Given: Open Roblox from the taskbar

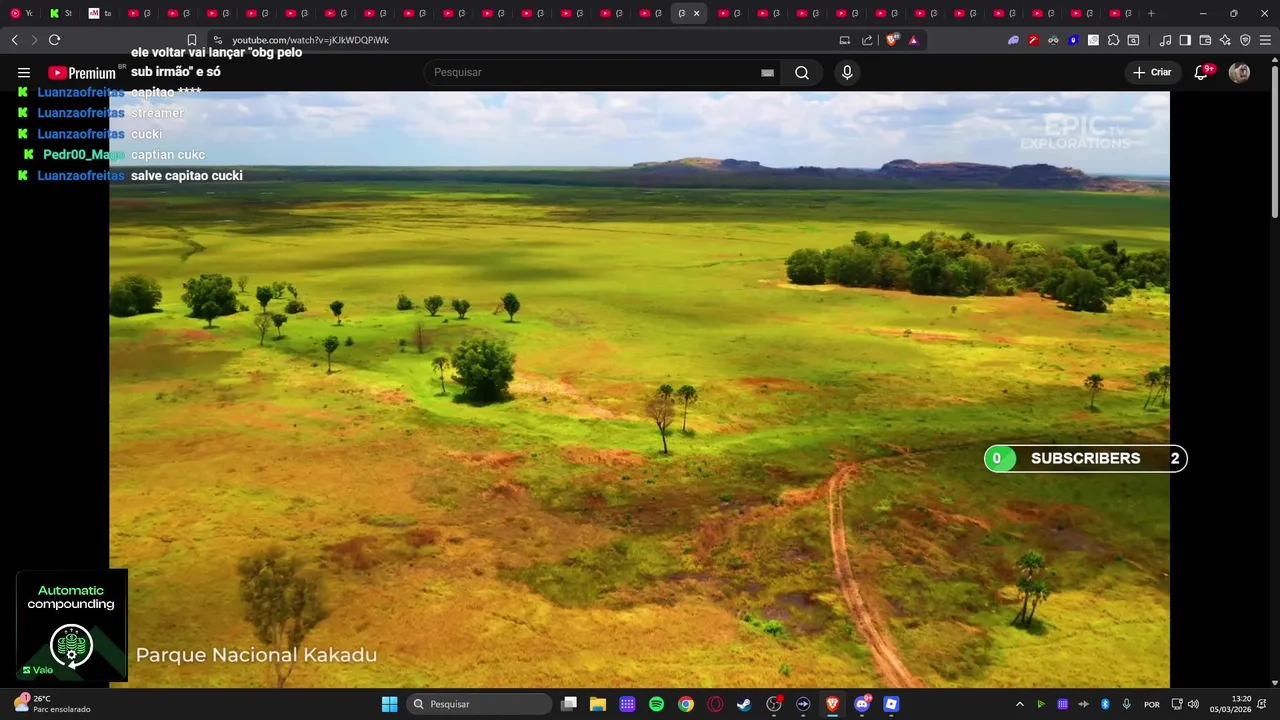Looking at the screenshot, I should pyautogui.click(x=891, y=704).
